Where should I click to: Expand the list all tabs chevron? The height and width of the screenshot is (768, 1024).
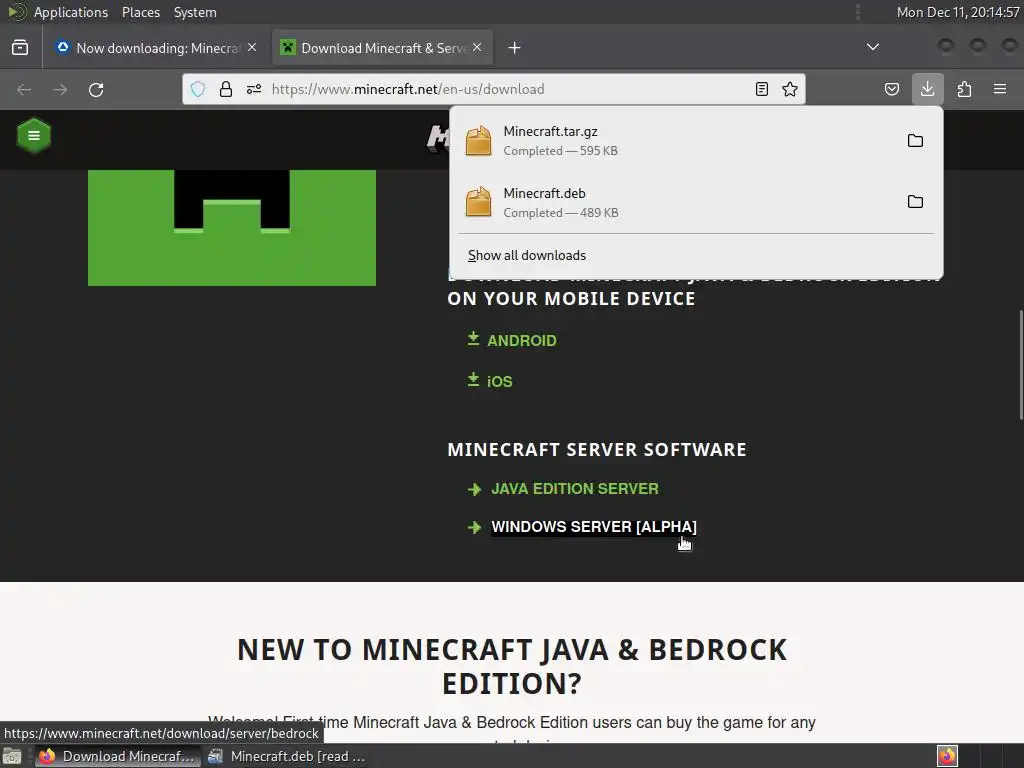872,47
